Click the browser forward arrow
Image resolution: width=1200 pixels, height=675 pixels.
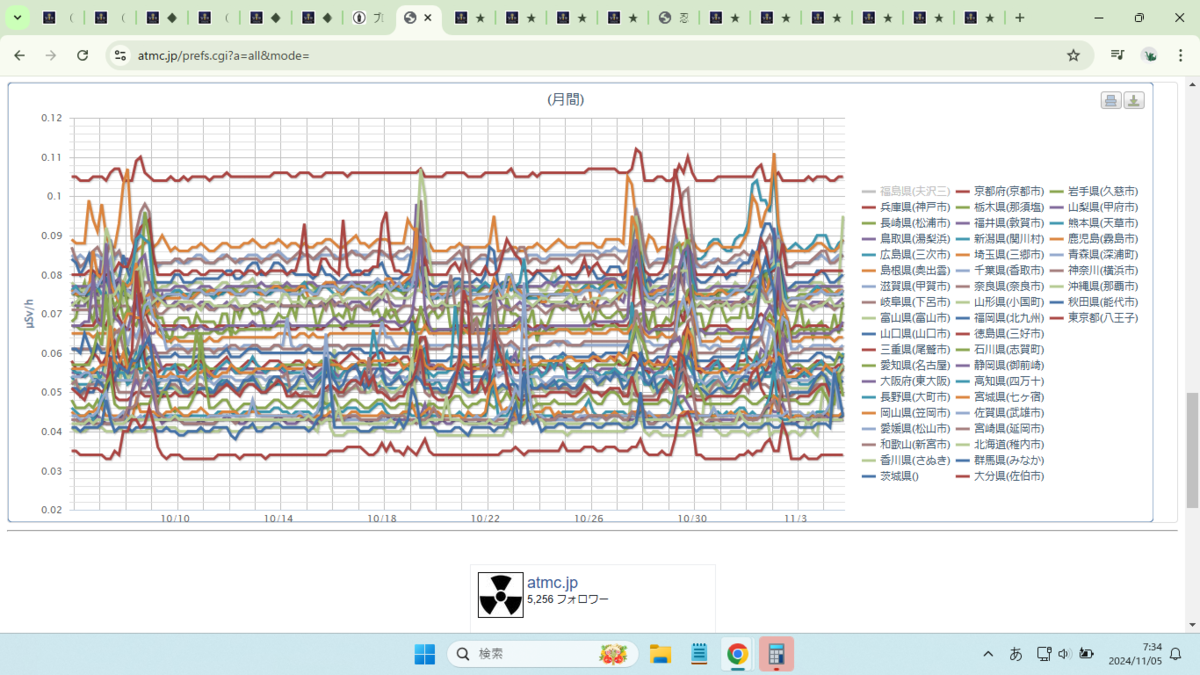(x=51, y=56)
